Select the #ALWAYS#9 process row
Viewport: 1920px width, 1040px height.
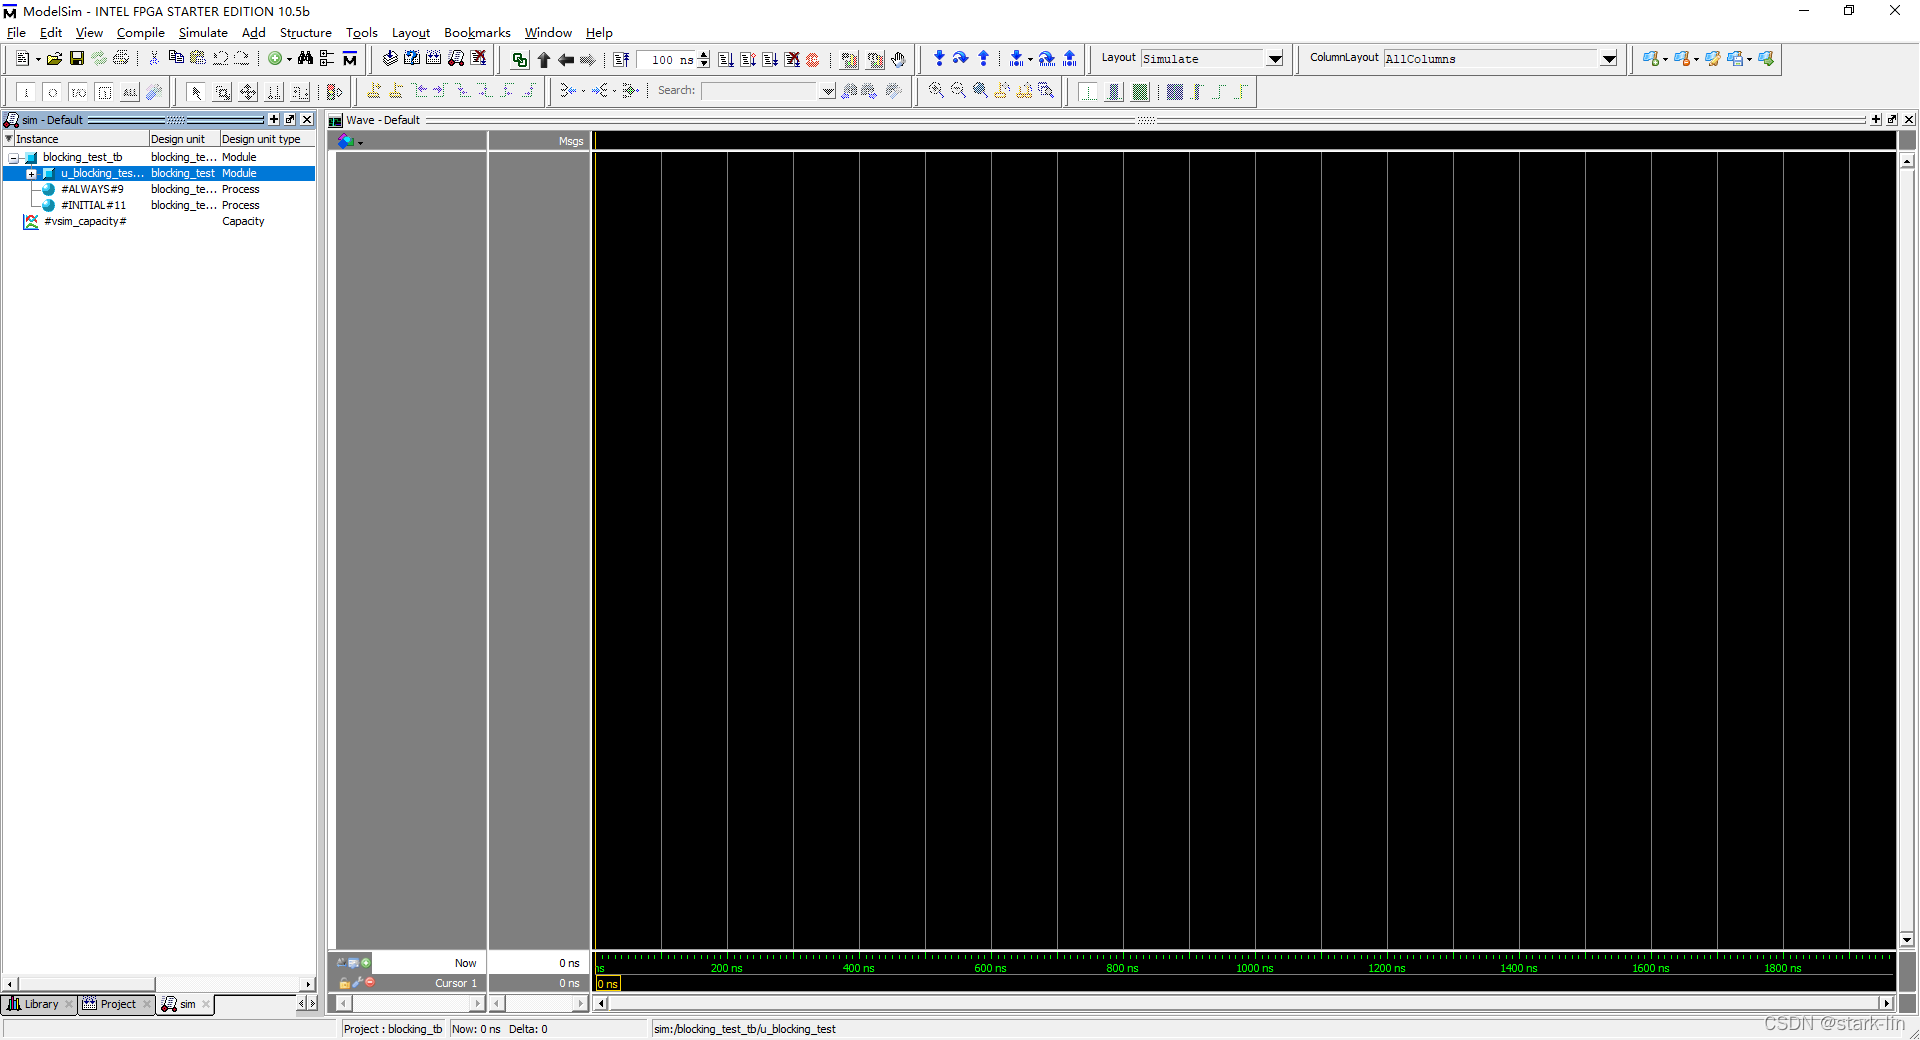tap(158, 189)
